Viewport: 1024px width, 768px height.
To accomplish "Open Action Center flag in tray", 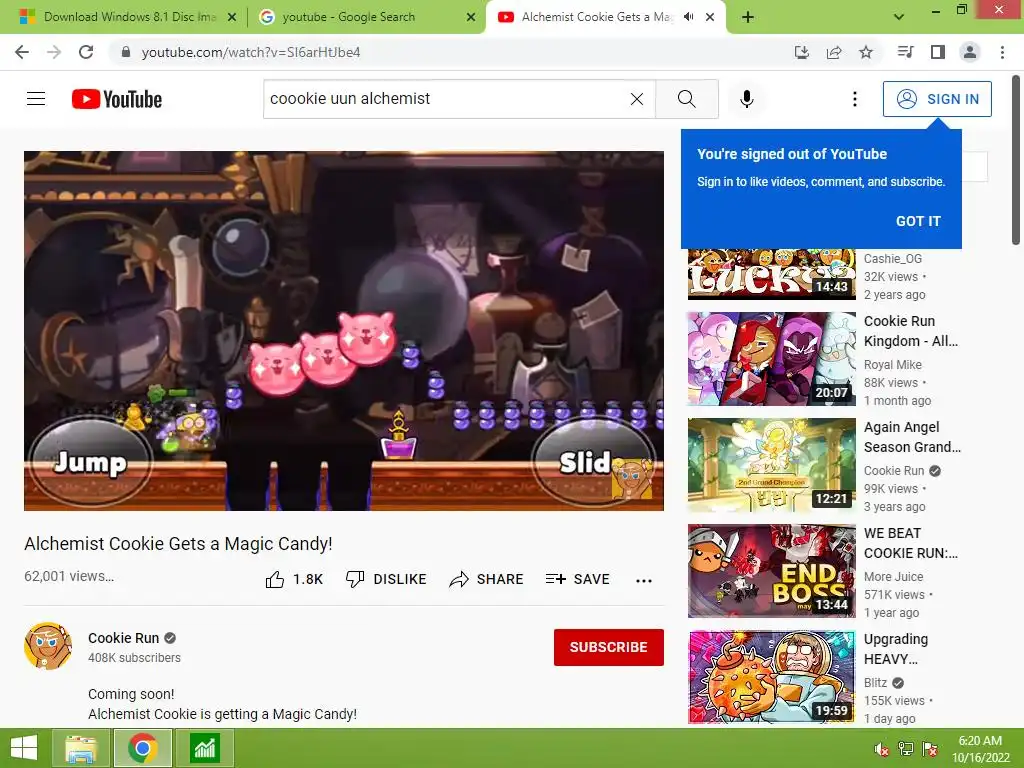I will [x=930, y=749].
